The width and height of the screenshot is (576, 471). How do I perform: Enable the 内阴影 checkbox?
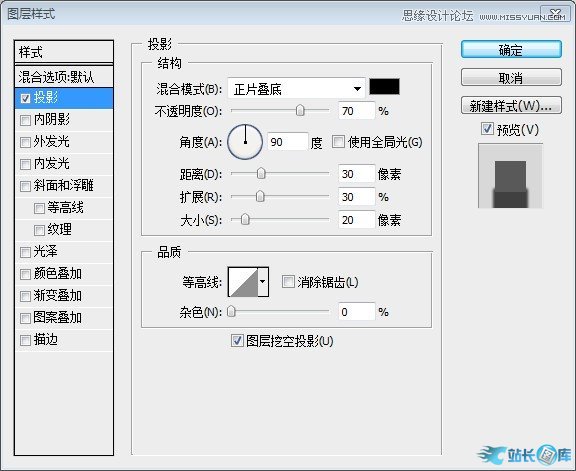coord(25,120)
